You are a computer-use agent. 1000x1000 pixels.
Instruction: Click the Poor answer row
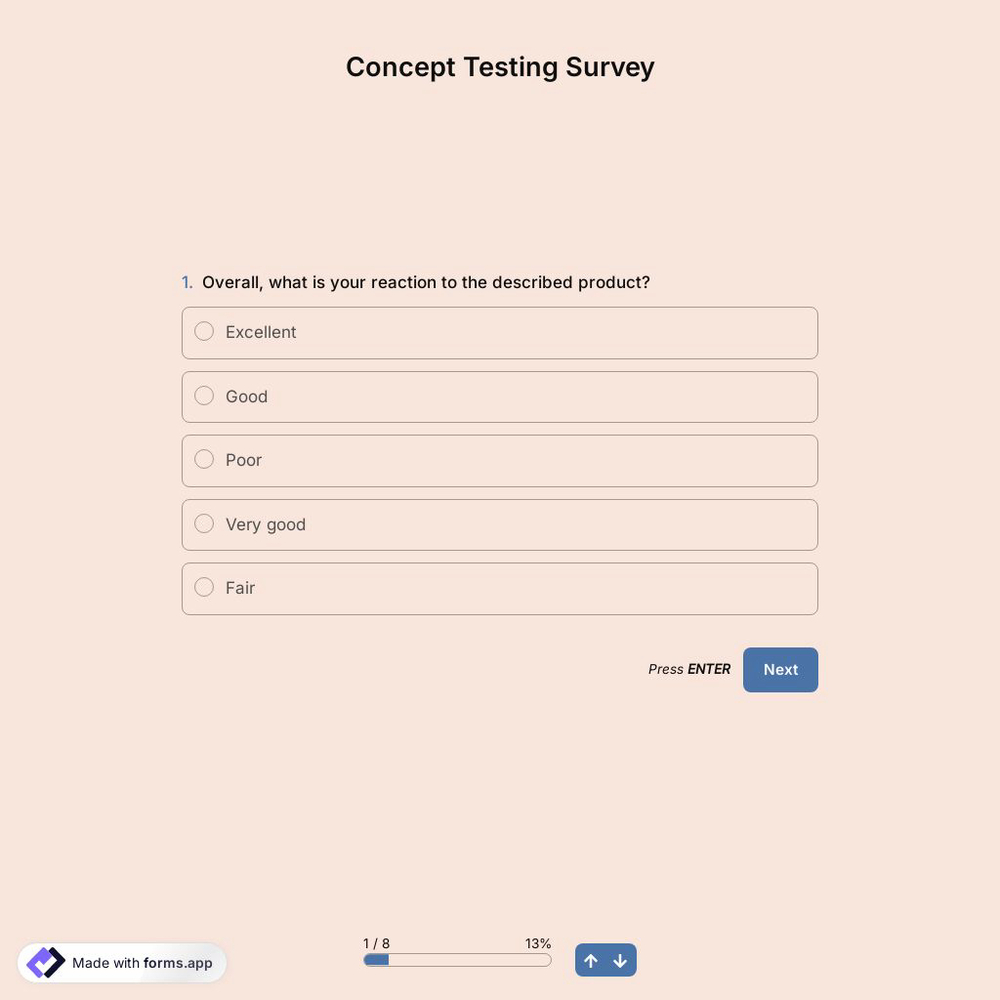point(500,460)
